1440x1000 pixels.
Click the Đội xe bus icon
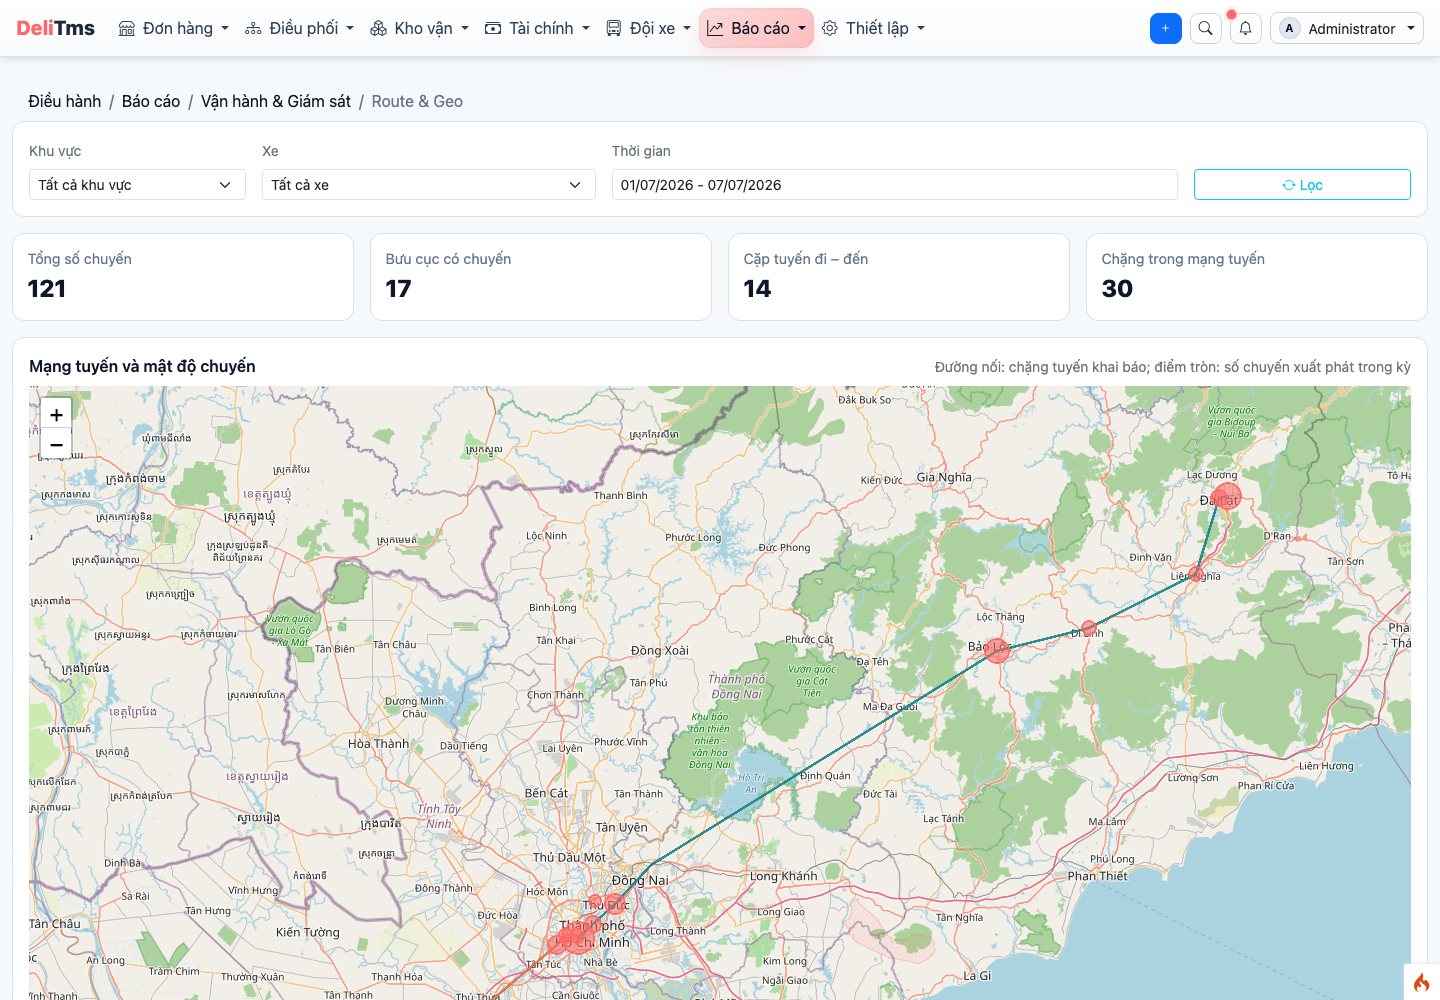click(x=614, y=28)
